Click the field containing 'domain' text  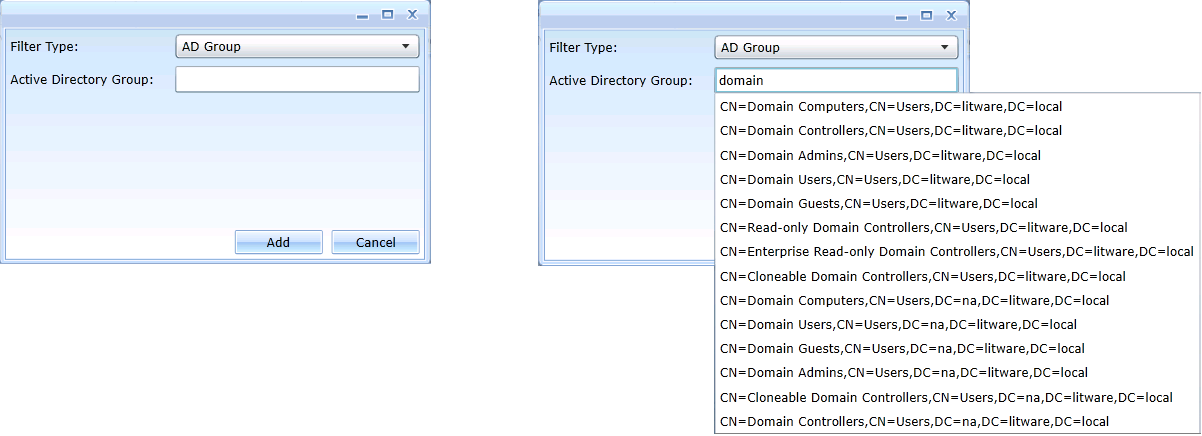pos(836,80)
